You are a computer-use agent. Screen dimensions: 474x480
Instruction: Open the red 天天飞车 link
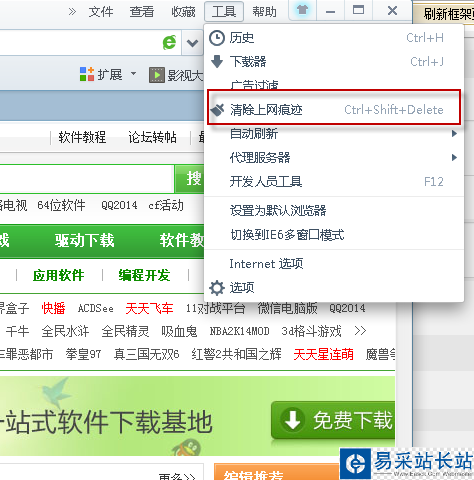(149, 308)
